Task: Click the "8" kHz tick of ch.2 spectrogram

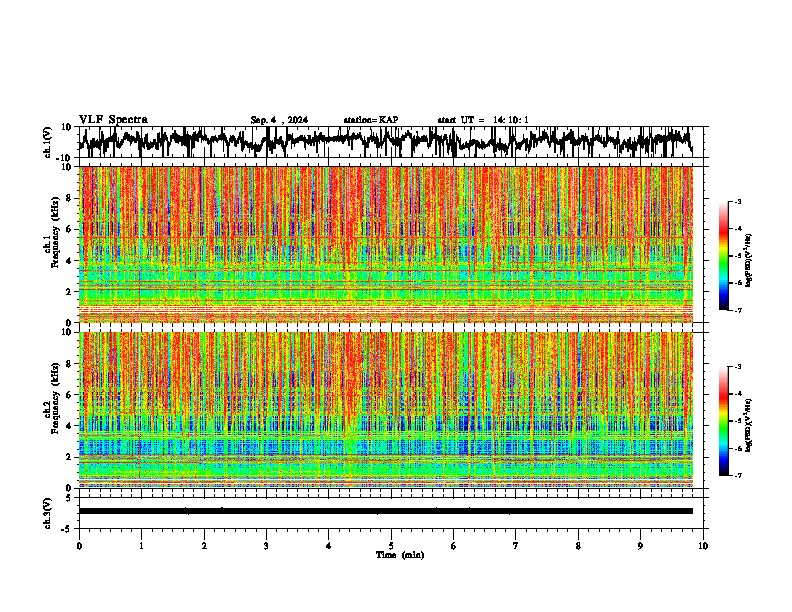Action: pyautogui.click(x=69, y=364)
